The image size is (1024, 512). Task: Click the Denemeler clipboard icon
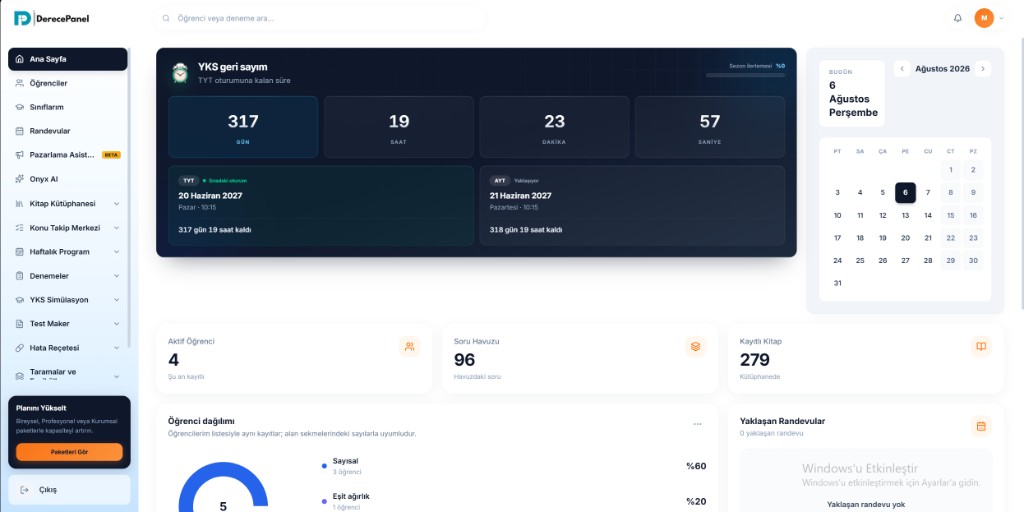pos(20,276)
